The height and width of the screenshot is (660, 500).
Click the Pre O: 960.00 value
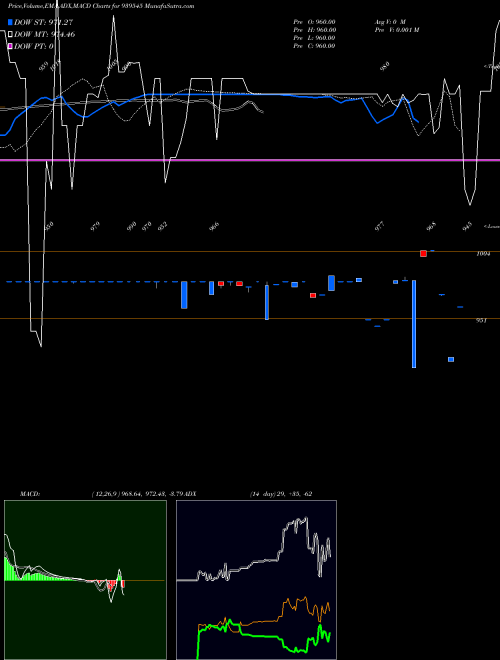pos(314,22)
